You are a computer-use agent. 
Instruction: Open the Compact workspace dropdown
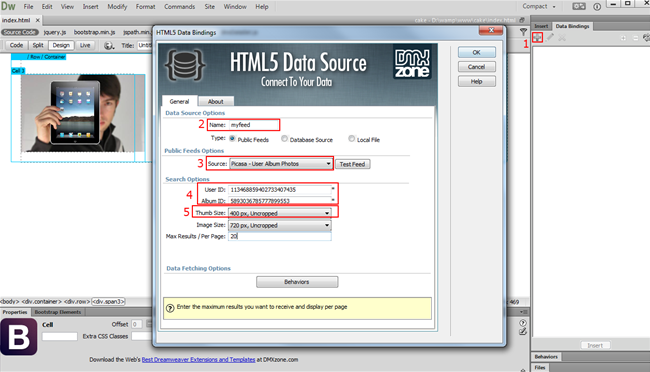(538, 6)
